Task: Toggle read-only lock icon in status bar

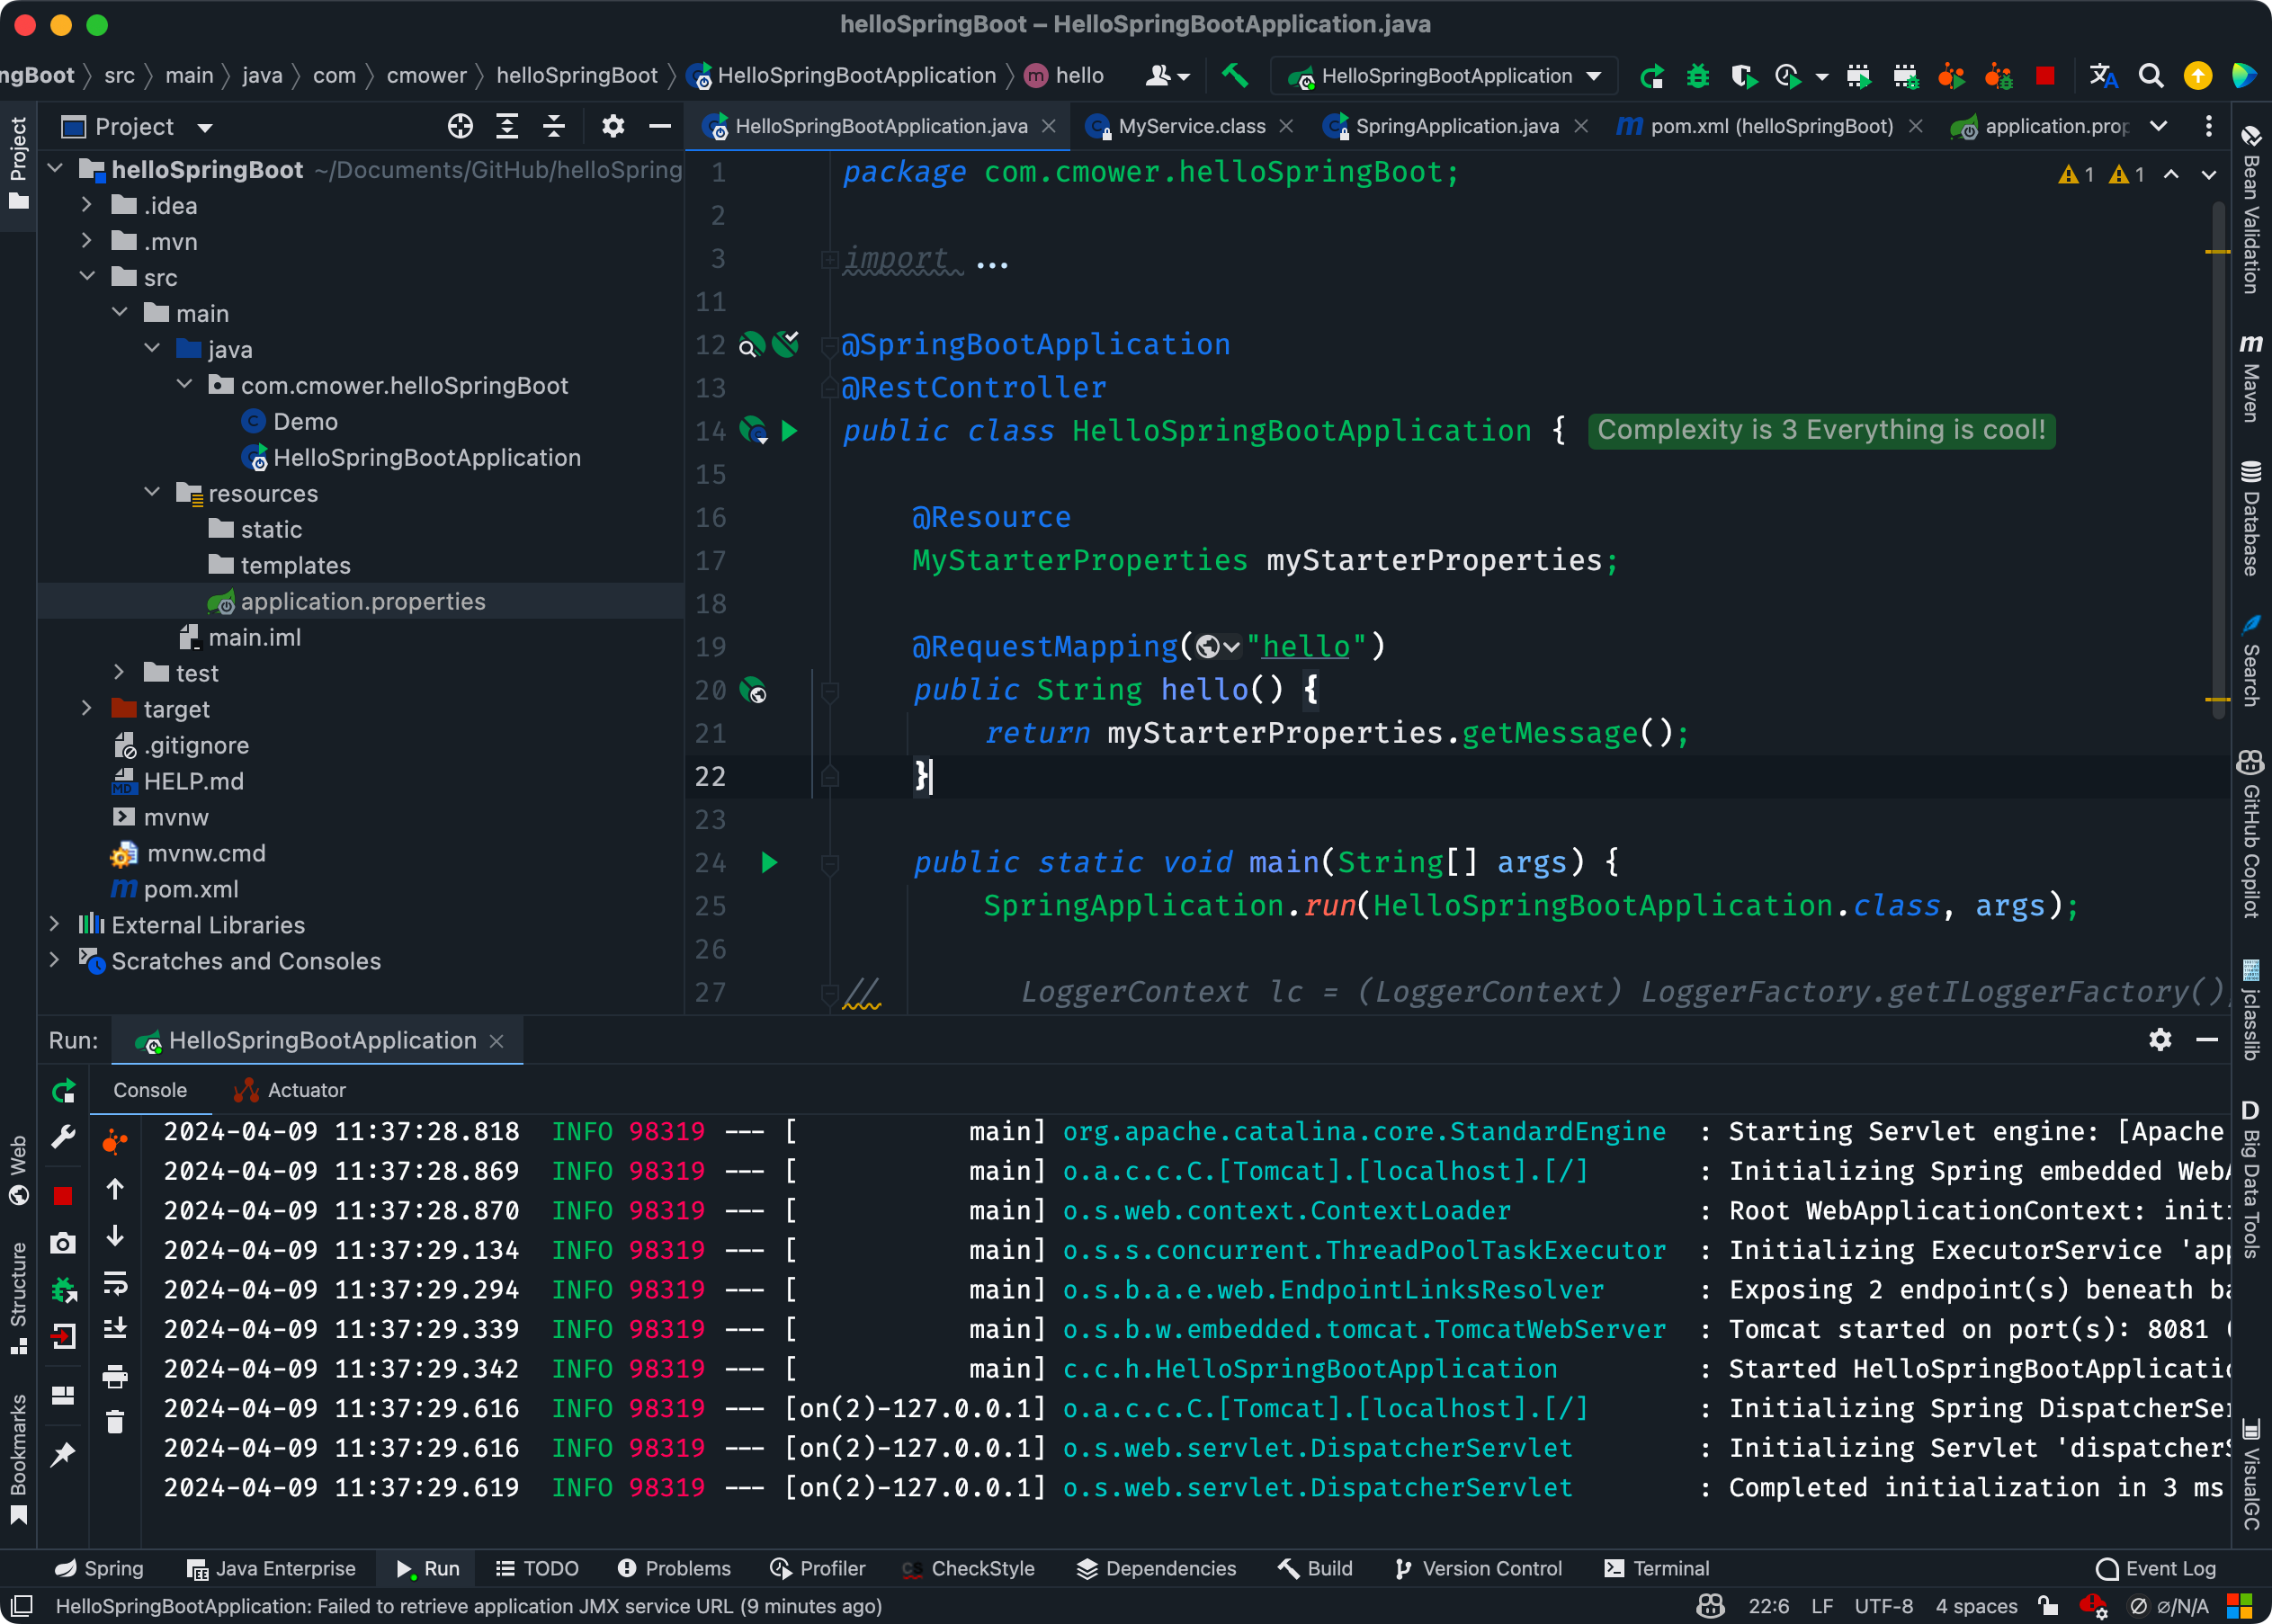Action: tap(2048, 1606)
